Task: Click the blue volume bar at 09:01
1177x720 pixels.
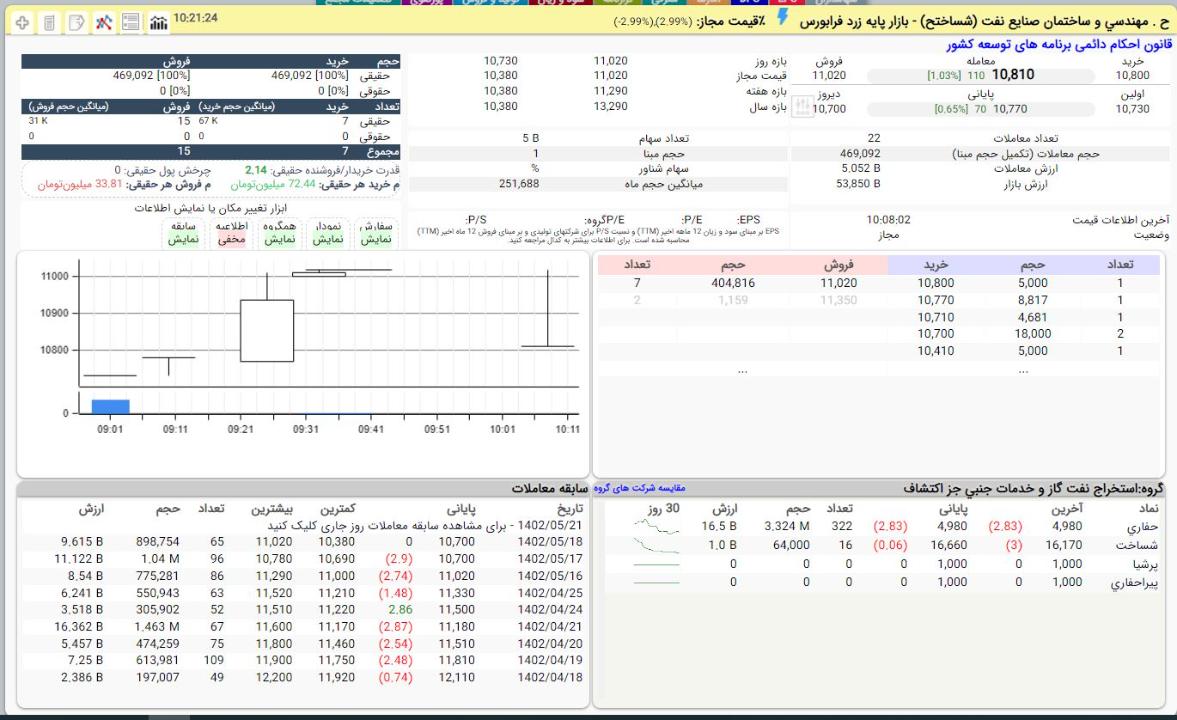Action: click(x=111, y=406)
